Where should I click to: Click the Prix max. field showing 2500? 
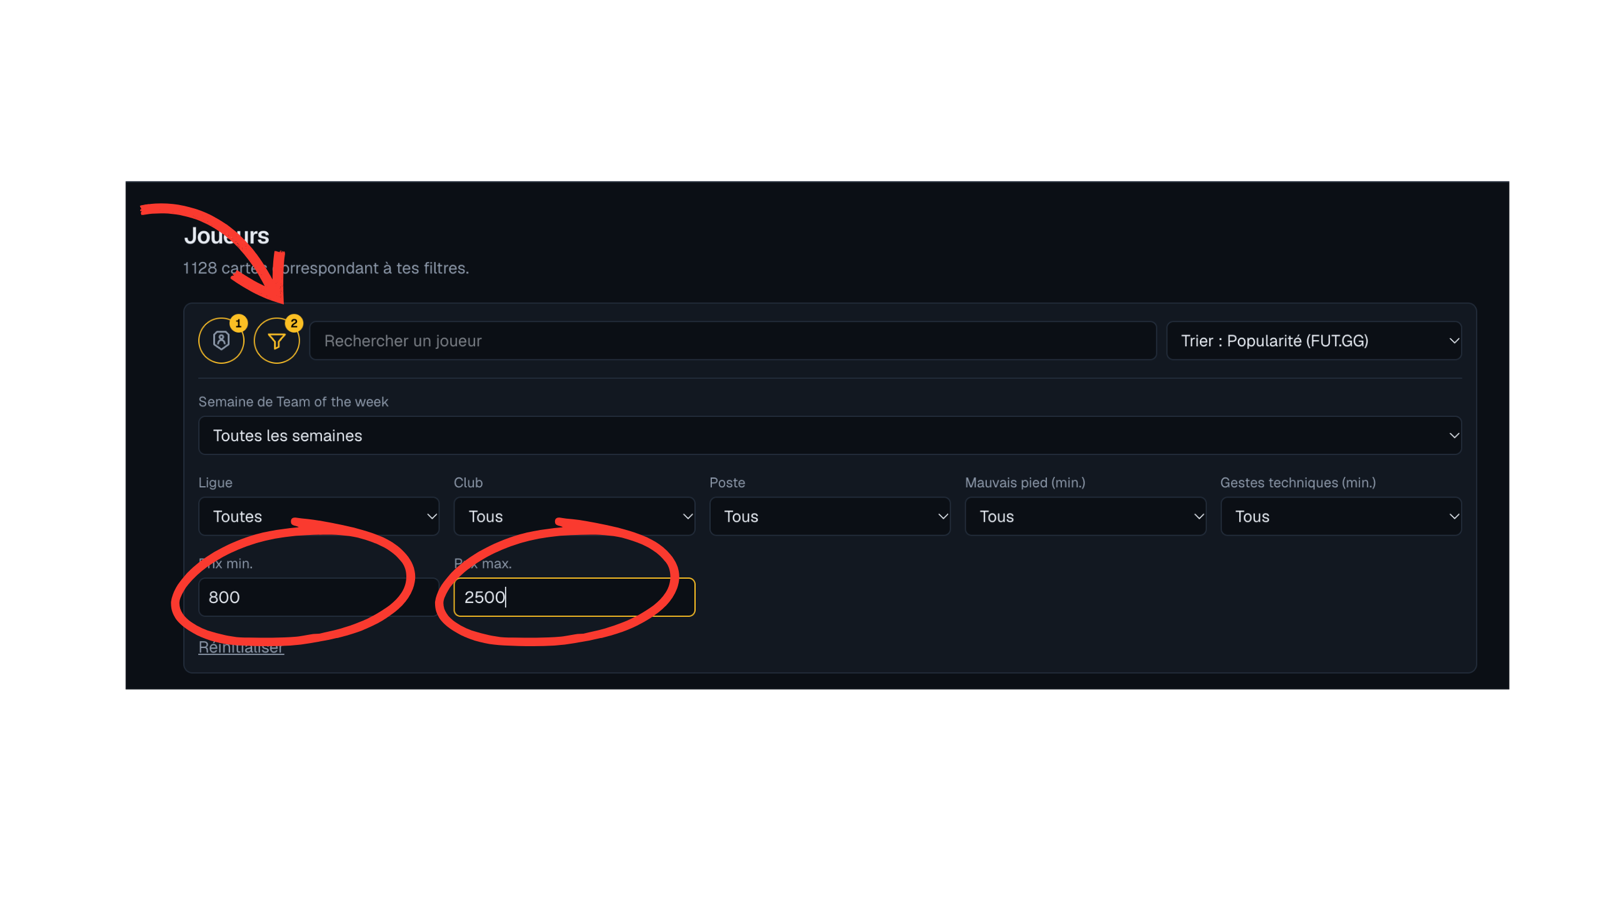click(x=574, y=597)
